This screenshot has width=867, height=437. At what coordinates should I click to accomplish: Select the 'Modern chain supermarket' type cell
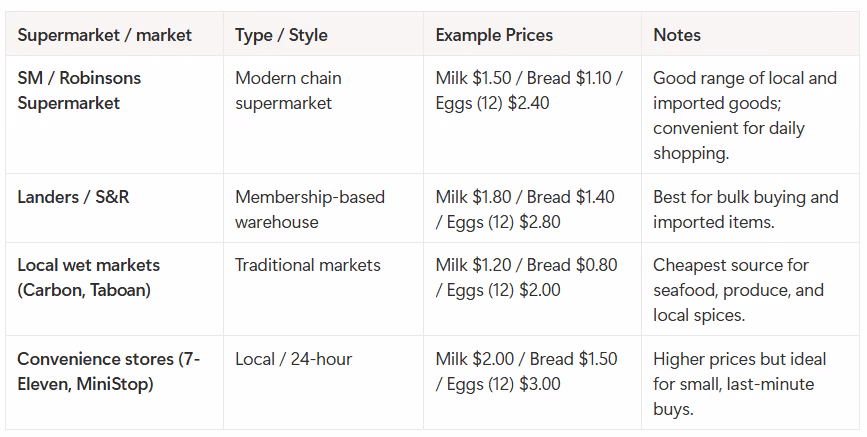point(288,90)
